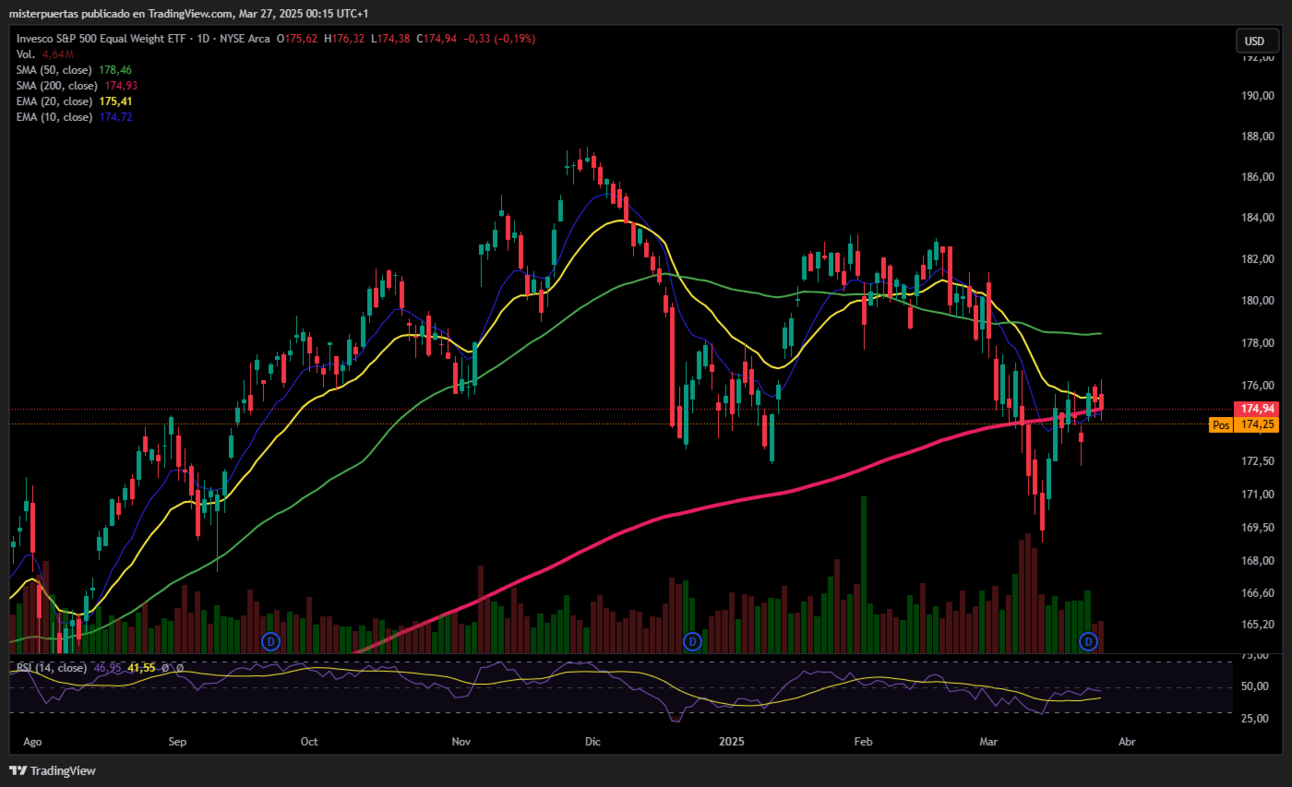The image size is (1292, 787).
Task: Click the −0,33 (−0,19%) change value
Action: (499, 38)
